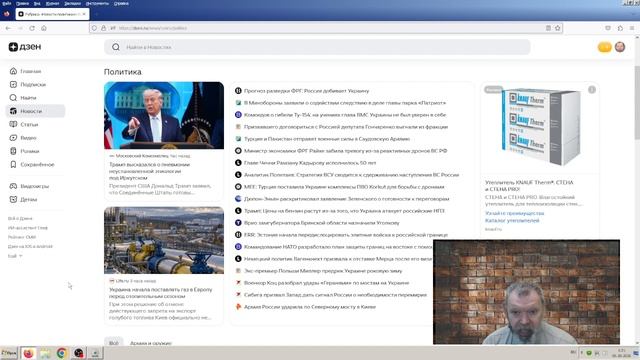The image size is (640, 360).
Task: Open Дзен на iOS и Android link
Action: pyautogui.click(x=30, y=246)
